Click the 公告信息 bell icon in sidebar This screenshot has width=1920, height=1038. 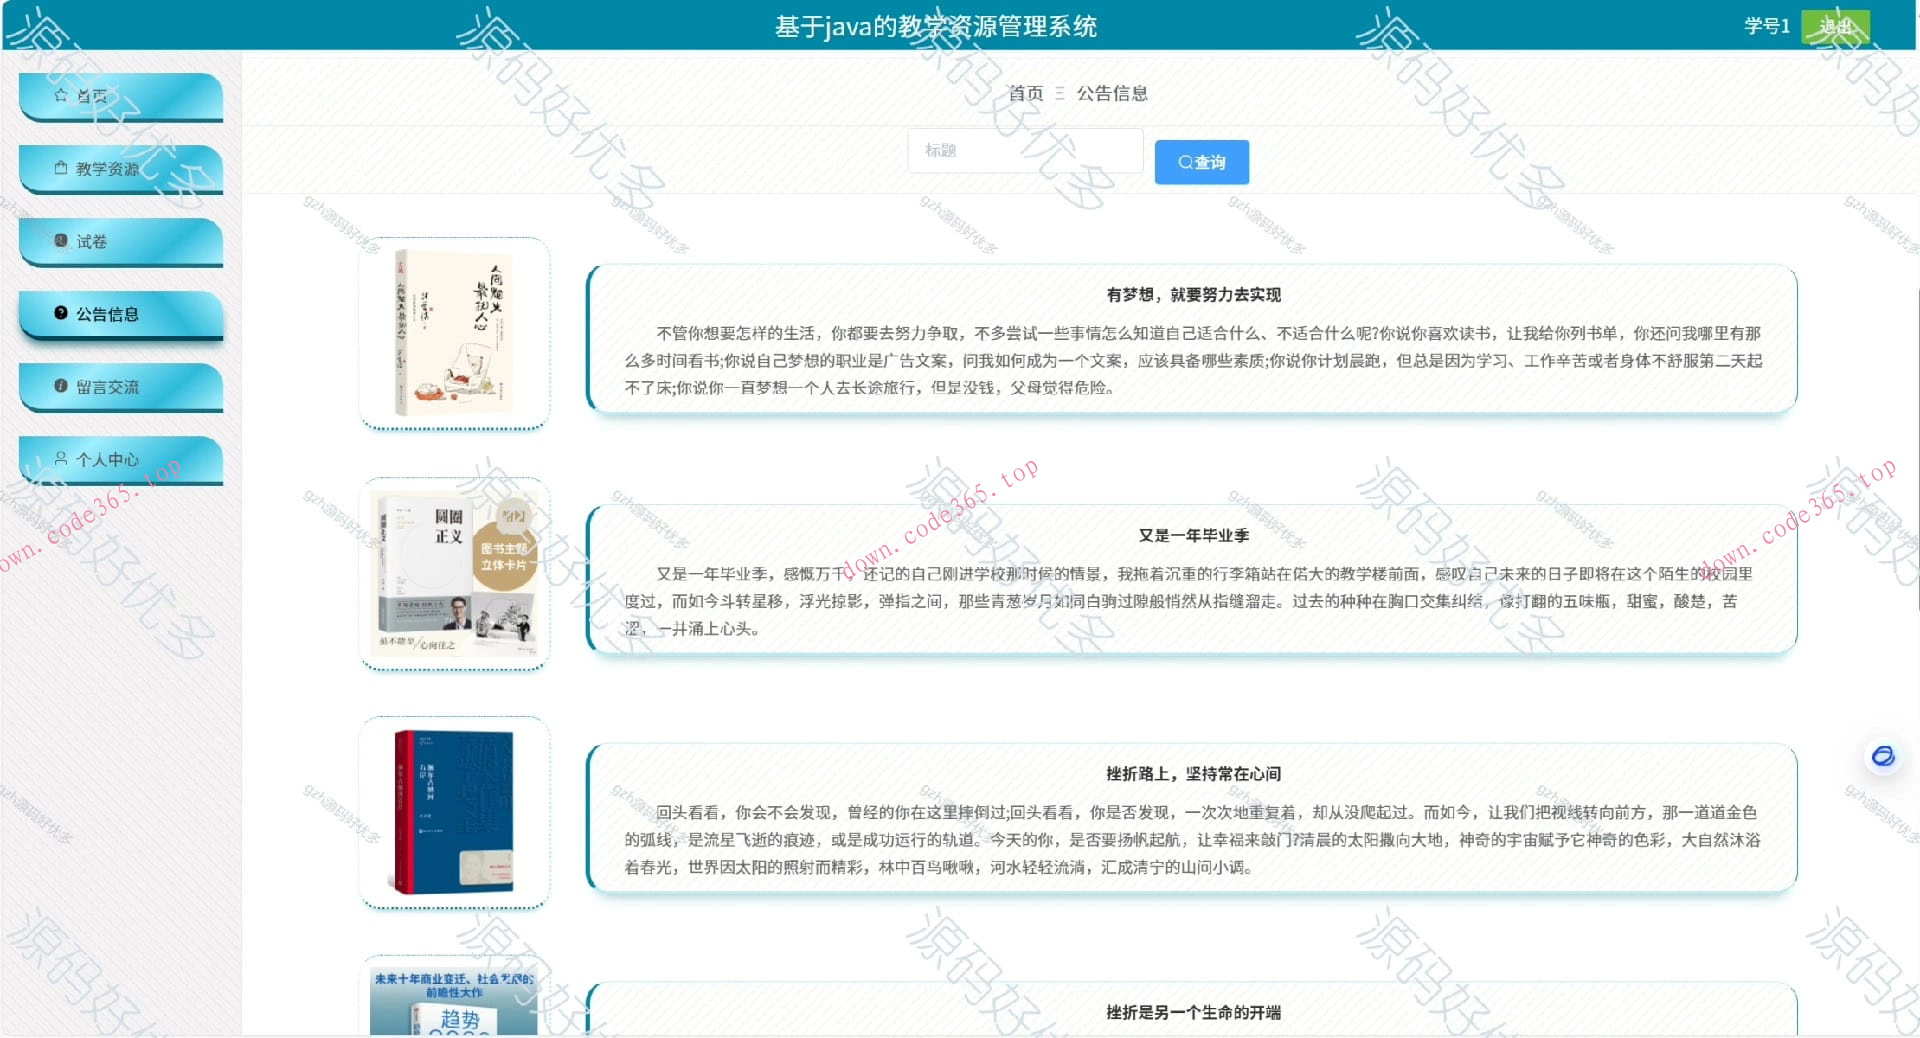(x=59, y=313)
